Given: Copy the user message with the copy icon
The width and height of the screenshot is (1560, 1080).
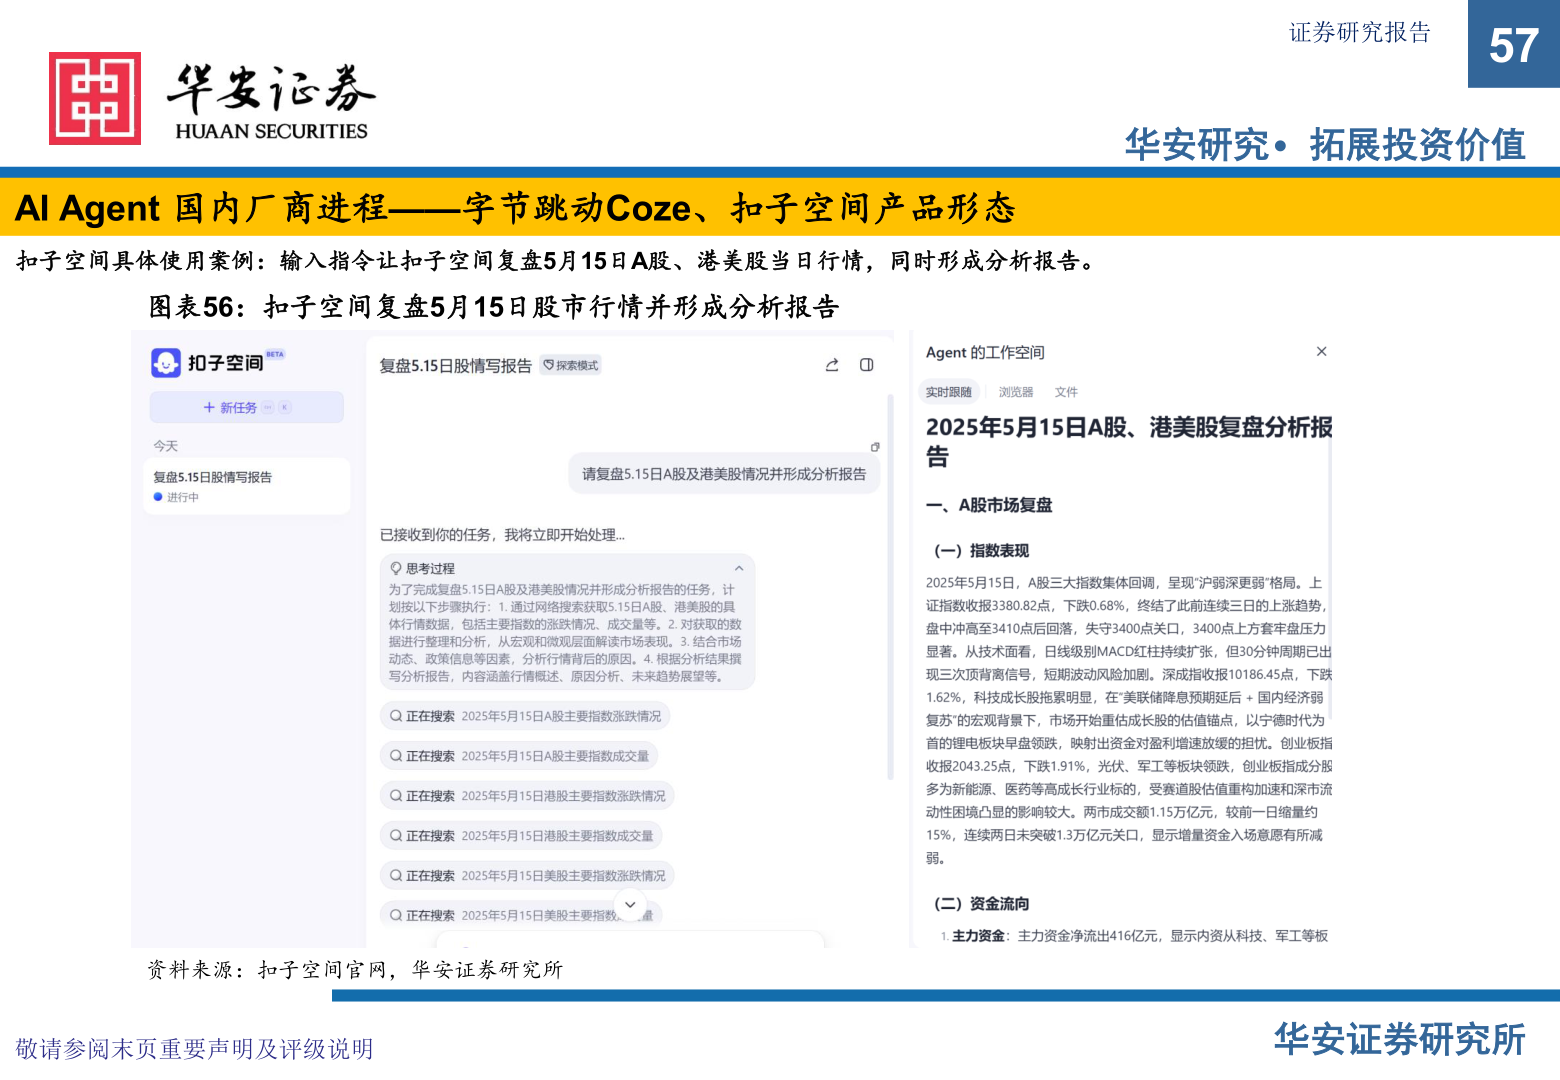Looking at the screenshot, I should click(x=875, y=447).
